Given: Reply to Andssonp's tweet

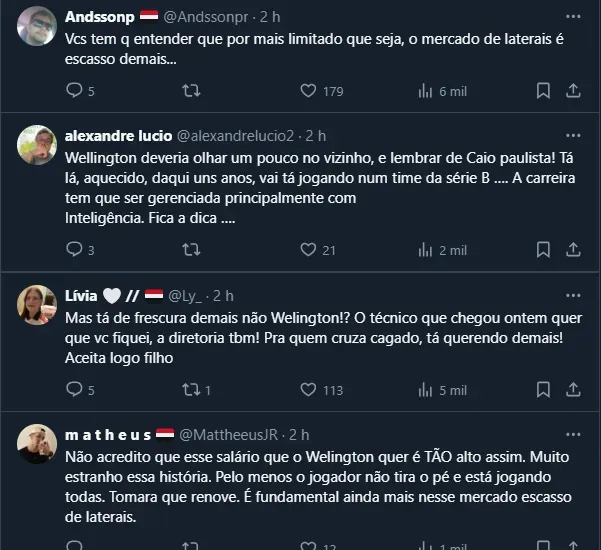Looking at the screenshot, I should pyautogui.click(x=73, y=91).
